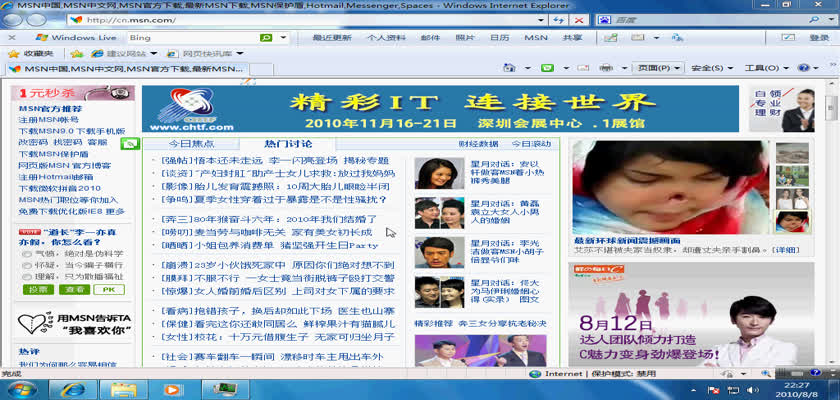Open the 工具(O) menu
The width and height of the screenshot is (840, 400).
tap(766, 68)
